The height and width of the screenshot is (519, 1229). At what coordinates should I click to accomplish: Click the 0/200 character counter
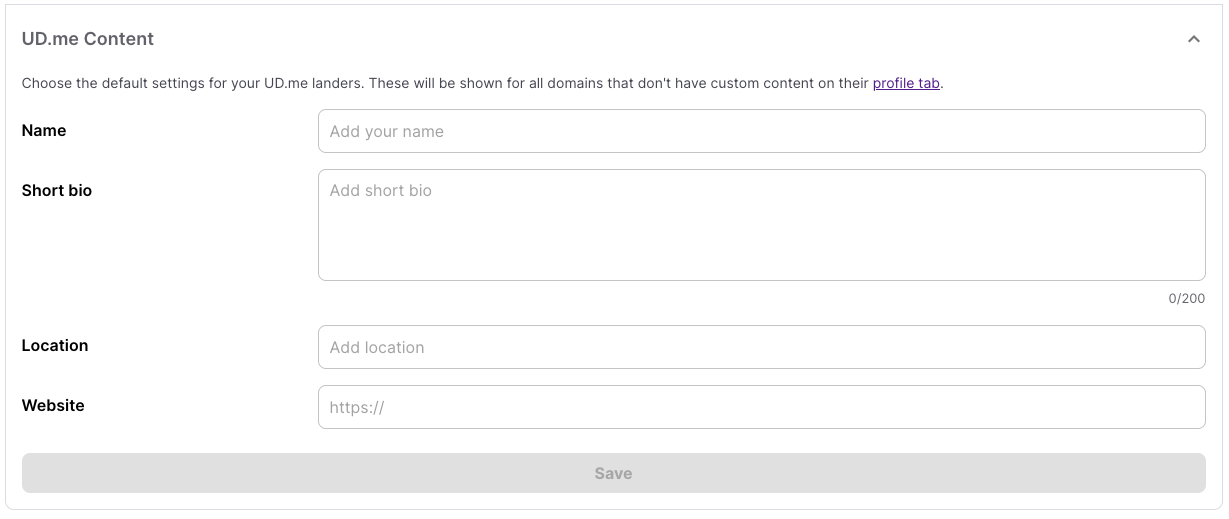(x=1186, y=298)
